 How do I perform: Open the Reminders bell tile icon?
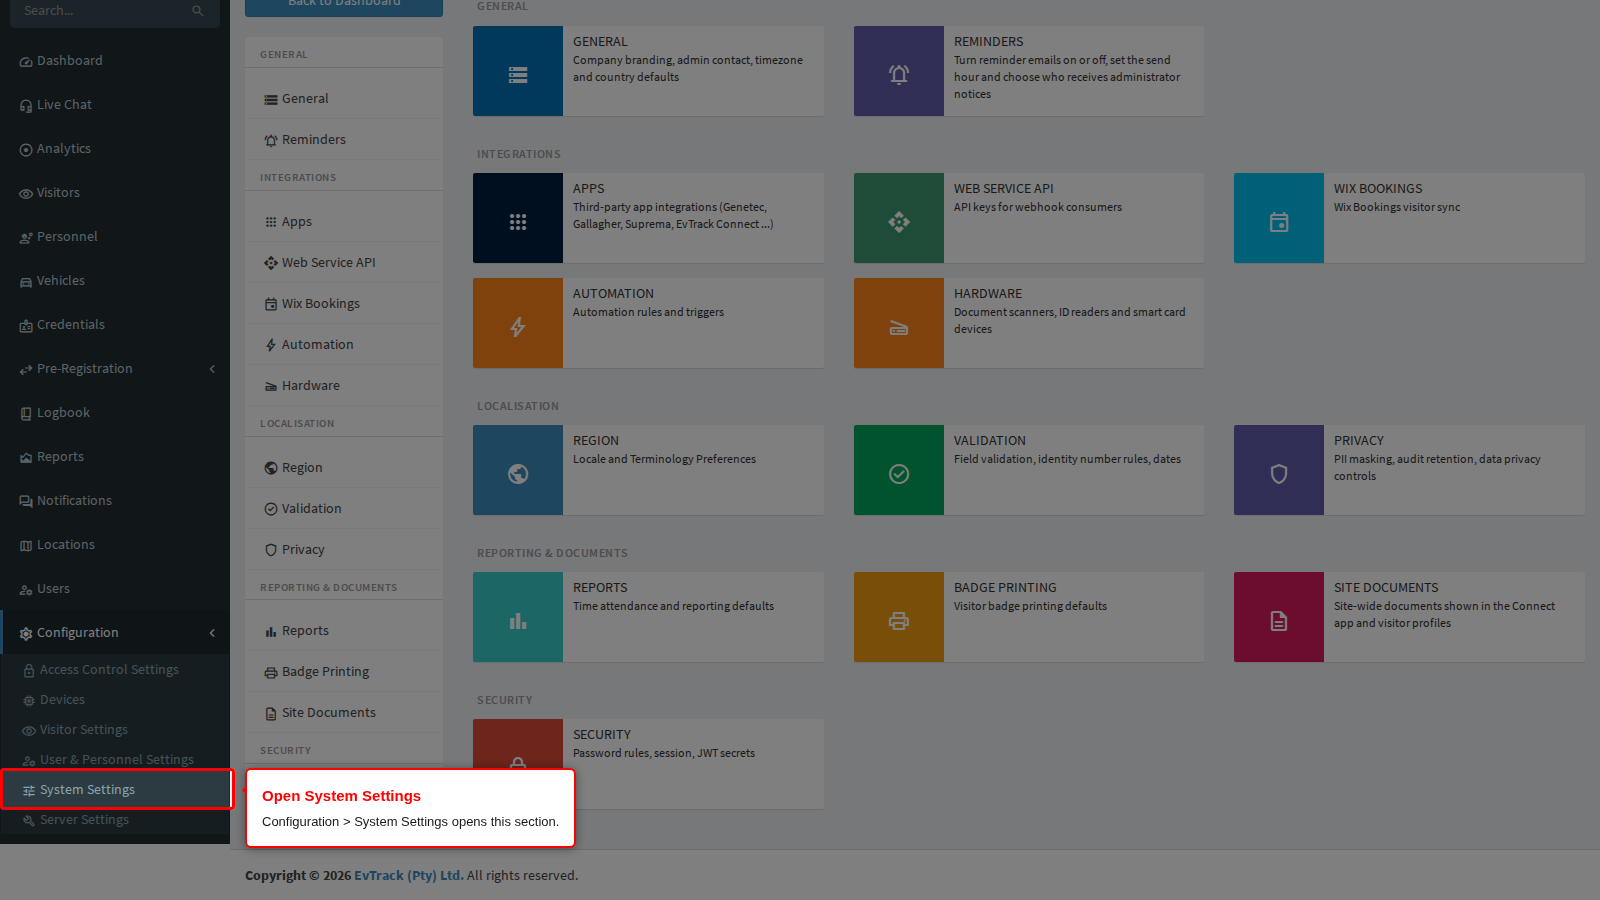[x=899, y=74]
